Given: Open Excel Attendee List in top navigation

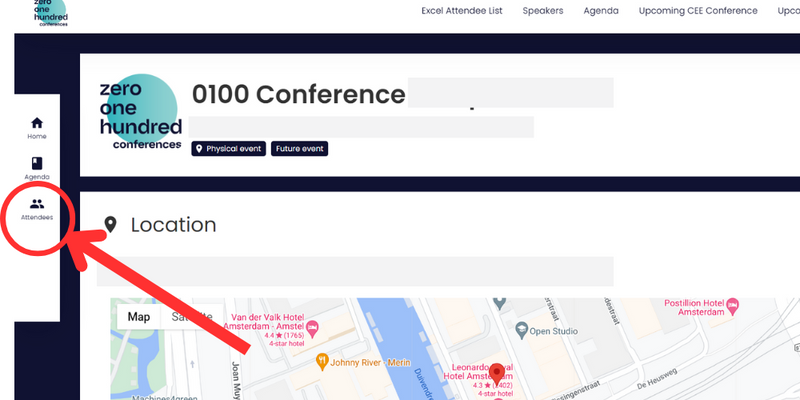Looking at the screenshot, I should click(462, 11).
